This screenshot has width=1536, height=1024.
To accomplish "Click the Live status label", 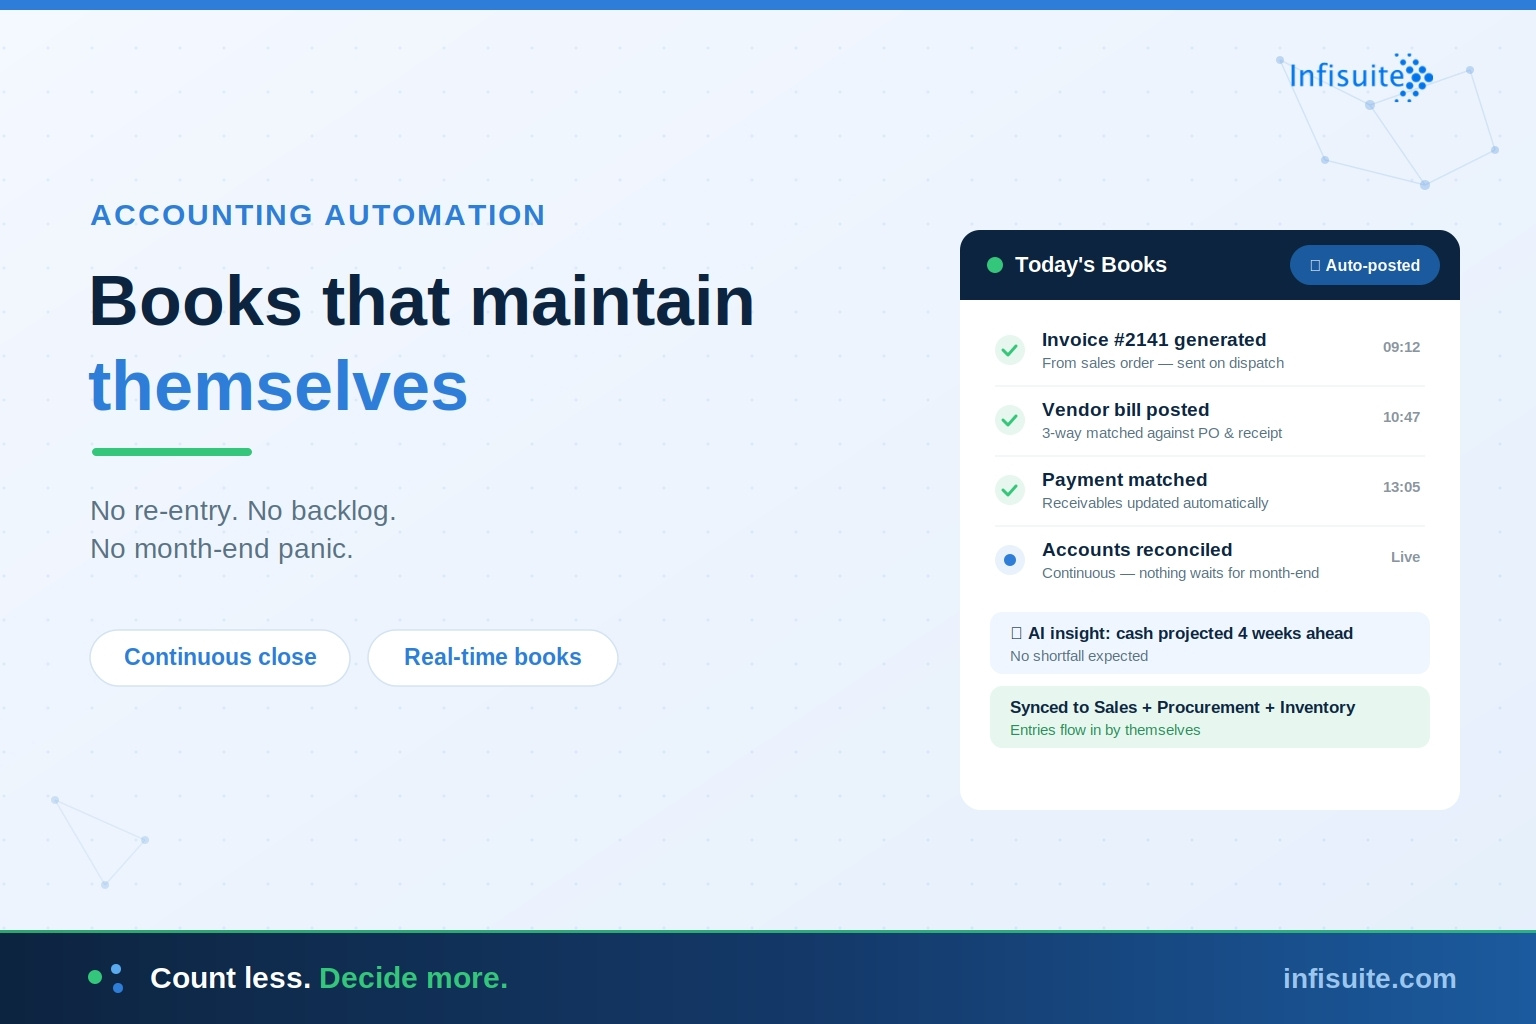I will pos(1405,557).
